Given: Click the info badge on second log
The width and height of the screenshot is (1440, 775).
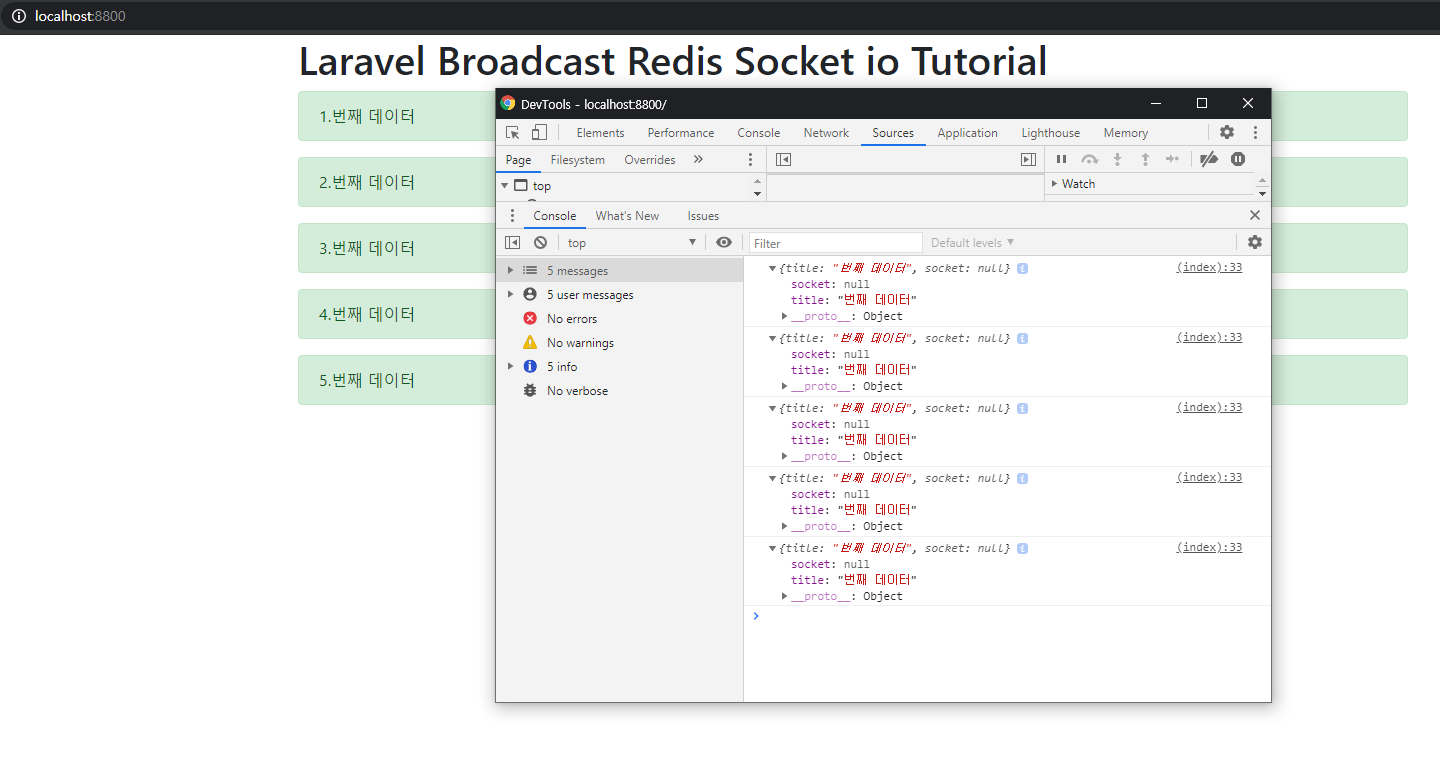Looking at the screenshot, I should point(1022,338).
